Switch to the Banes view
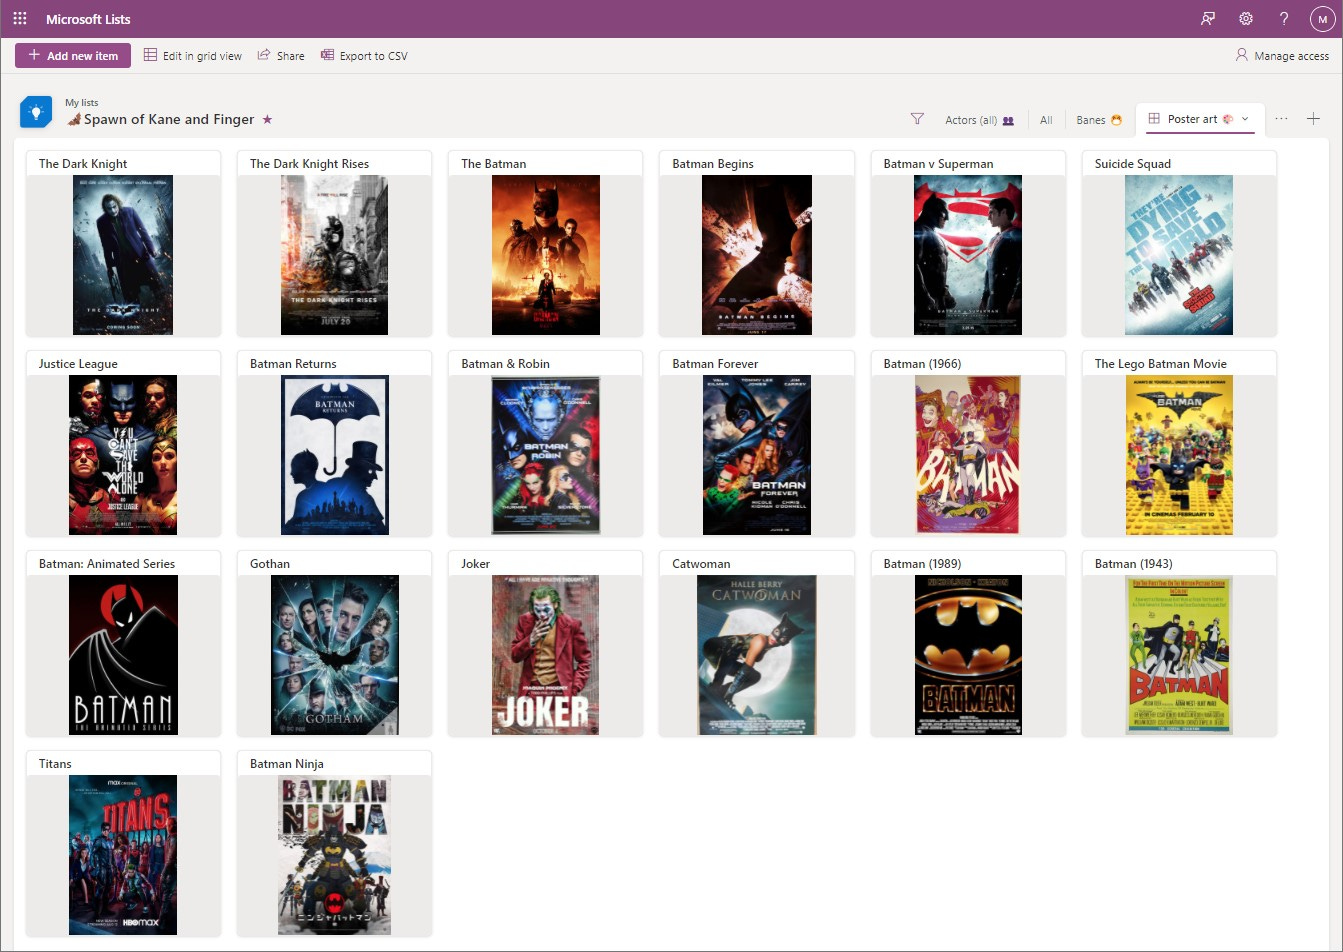1343x952 pixels. tap(1099, 120)
